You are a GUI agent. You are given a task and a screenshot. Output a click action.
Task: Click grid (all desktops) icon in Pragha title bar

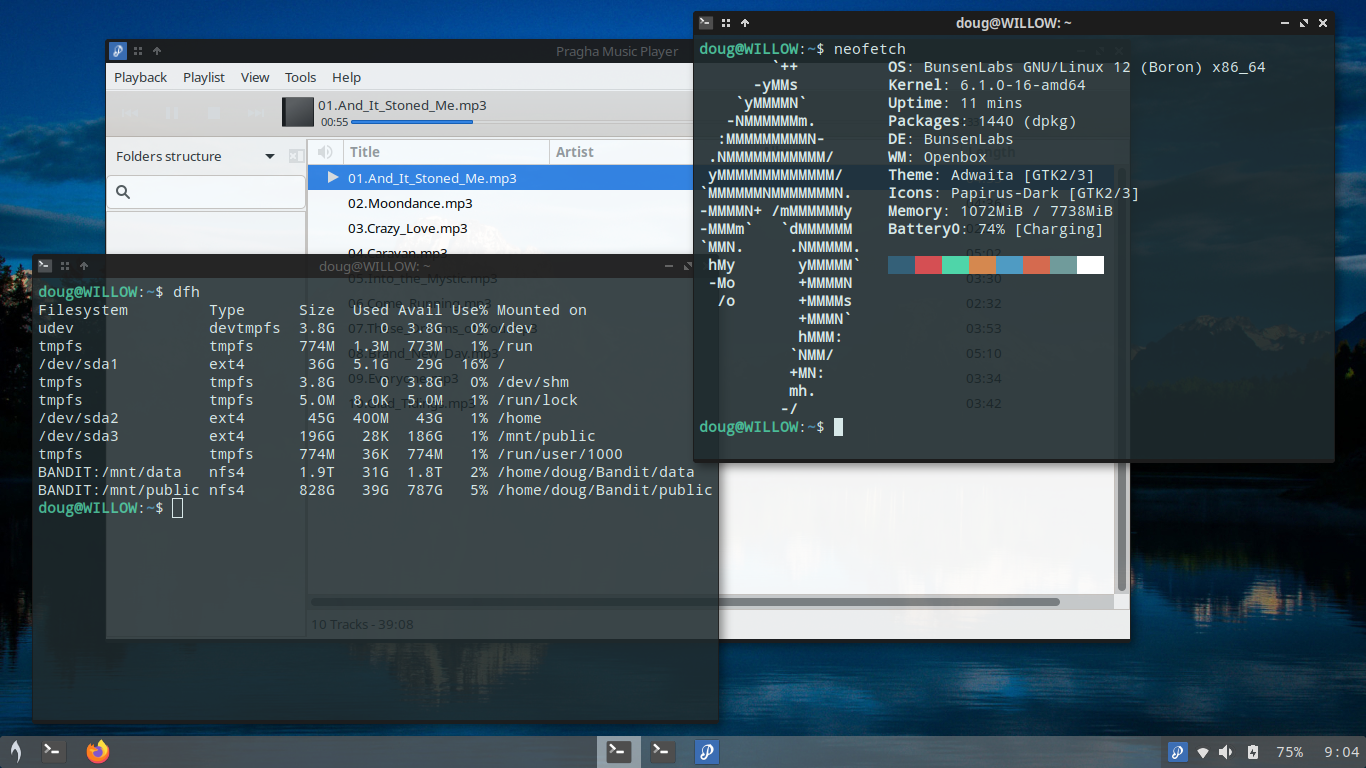139,51
